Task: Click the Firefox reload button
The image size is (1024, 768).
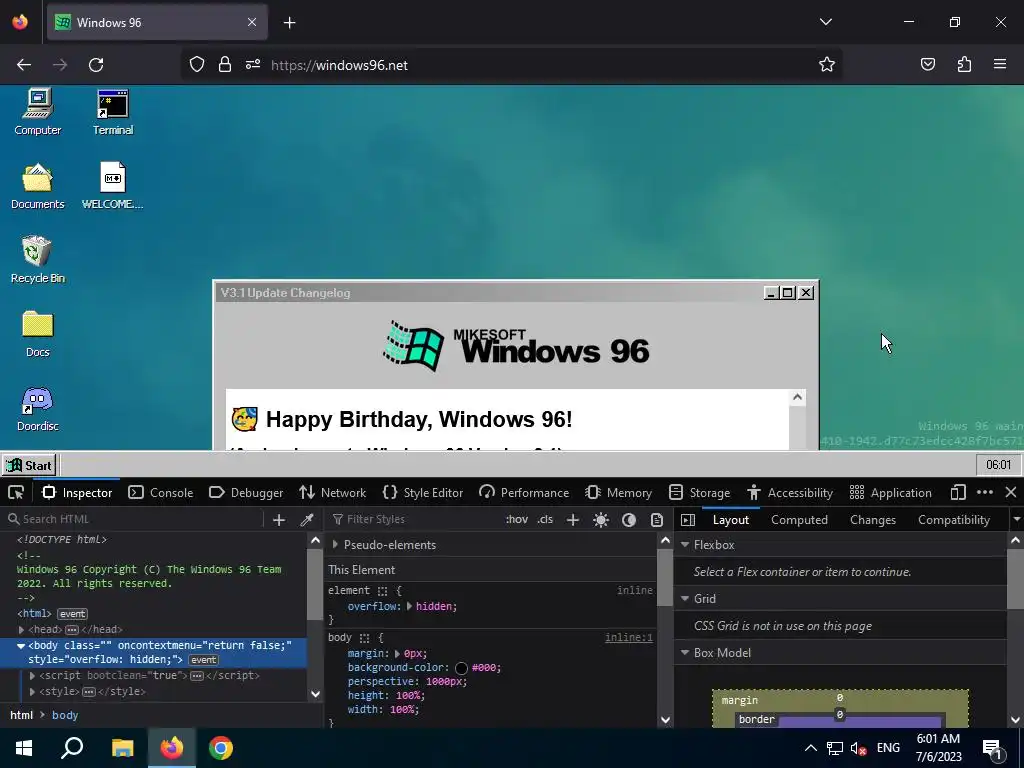Action: [x=96, y=65]
